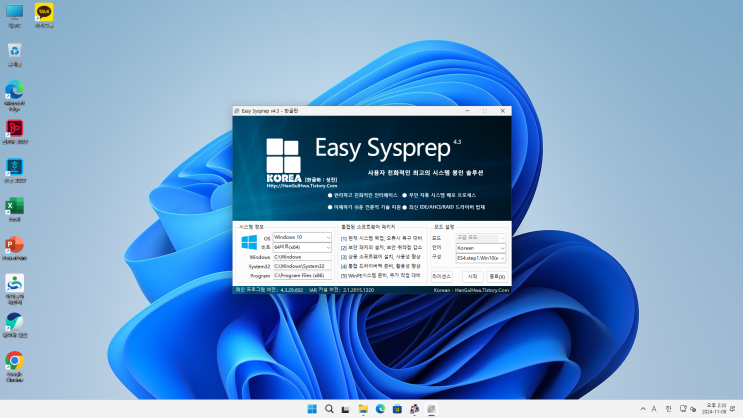This screenshot has height=418, width=743.
Task: Expand the OS dropdown showing Windows 10
Action: coord(302,237)
